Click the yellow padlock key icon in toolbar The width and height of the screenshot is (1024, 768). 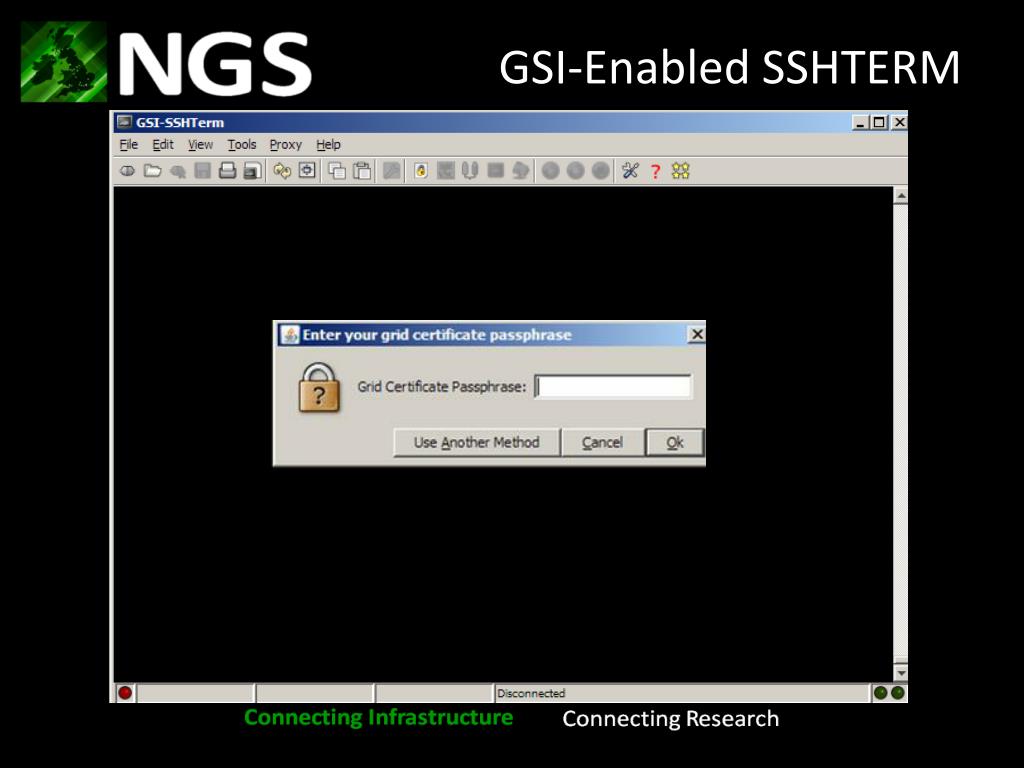(421, 171)
